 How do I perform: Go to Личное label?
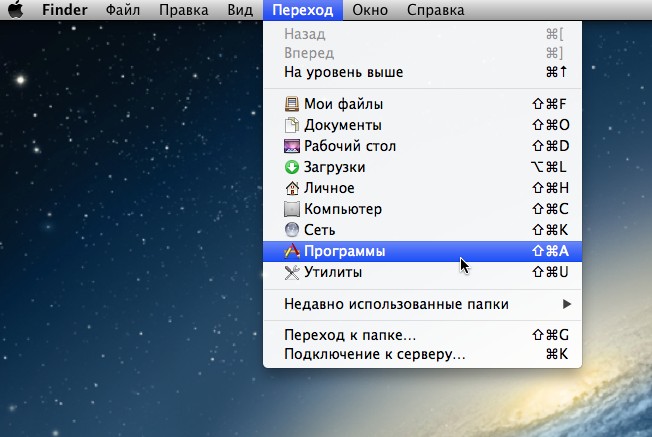pos(329,188)
